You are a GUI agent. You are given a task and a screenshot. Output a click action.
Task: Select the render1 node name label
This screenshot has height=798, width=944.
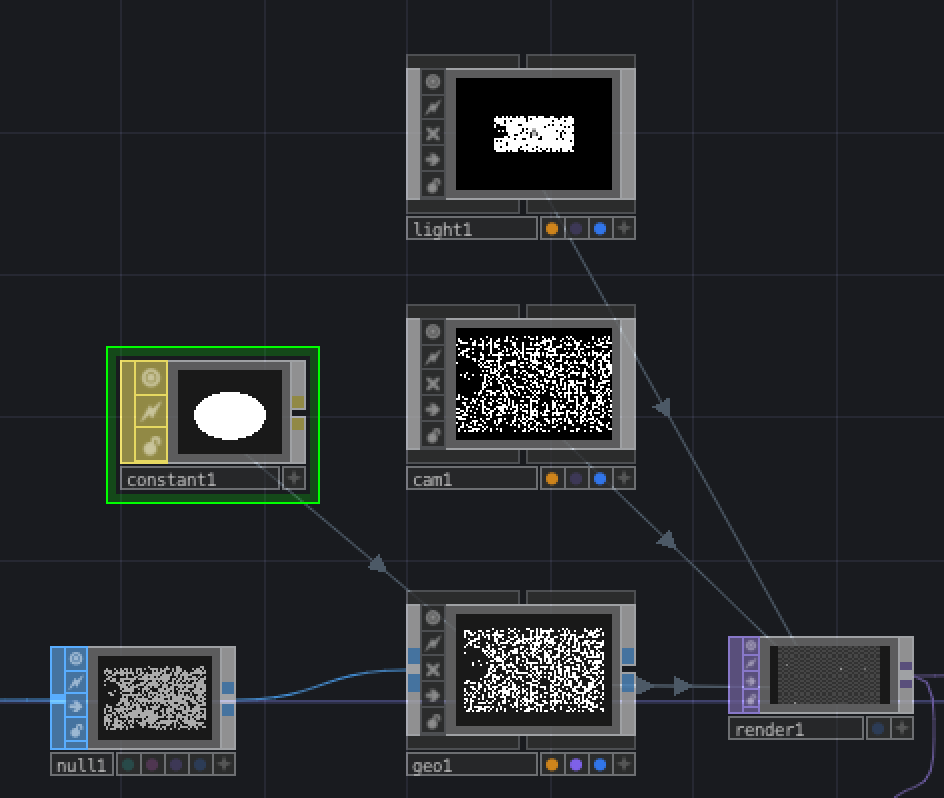796,729
